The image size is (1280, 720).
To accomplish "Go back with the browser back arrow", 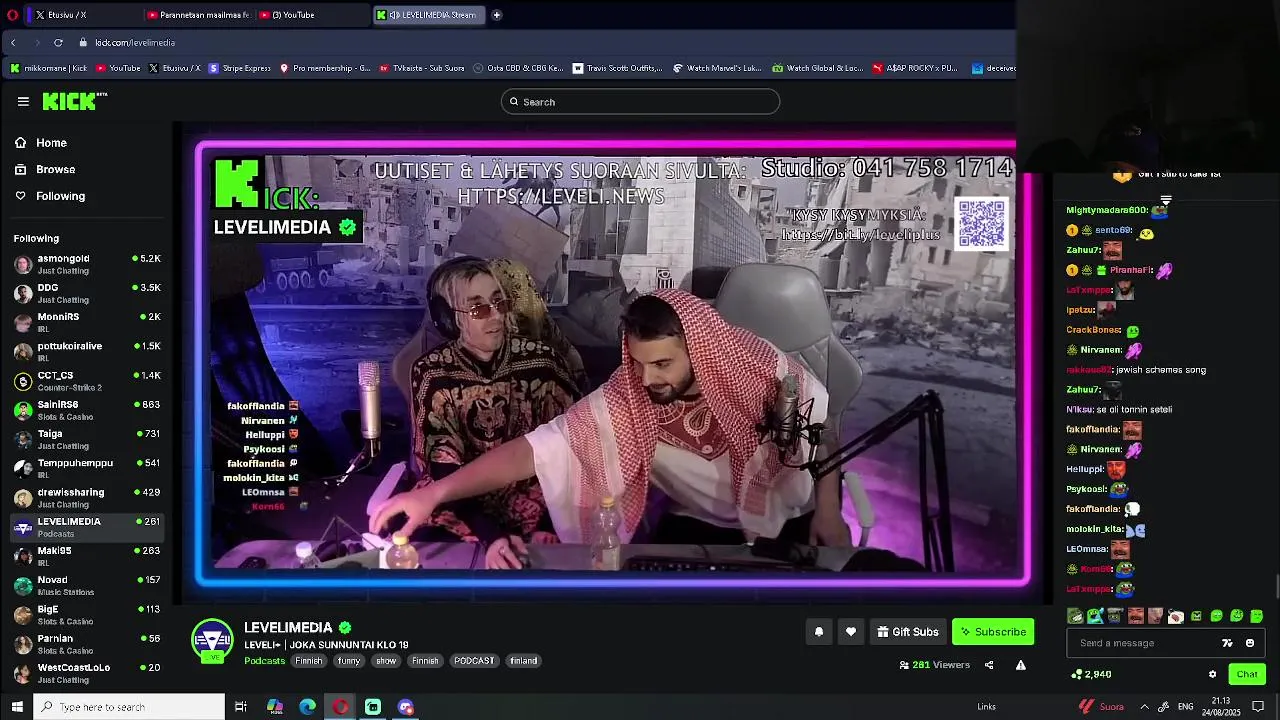I will point(13,42).
